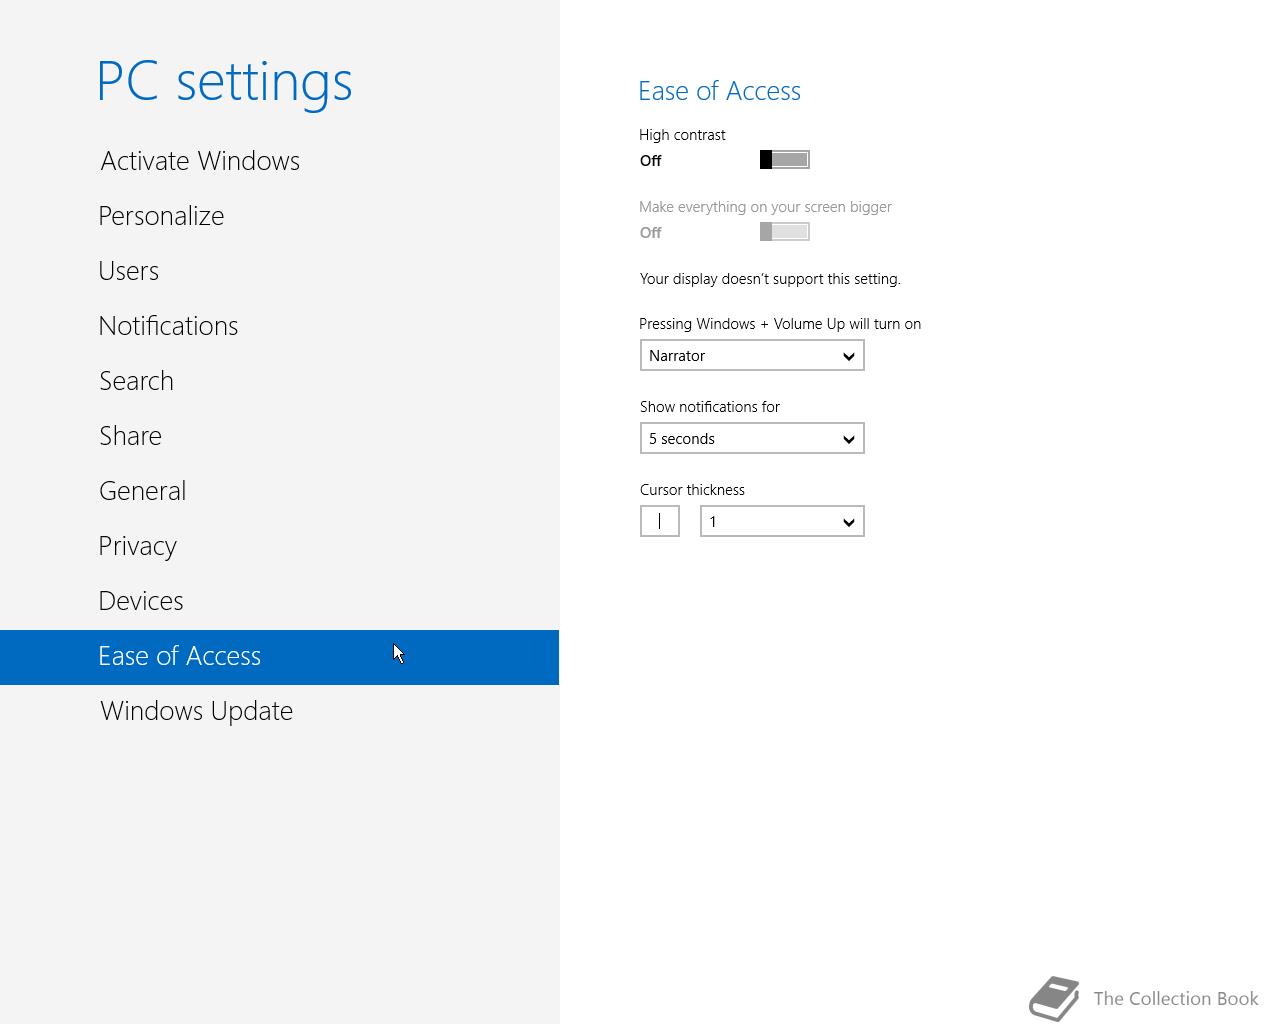Click the Cursor thickness label

692,490
